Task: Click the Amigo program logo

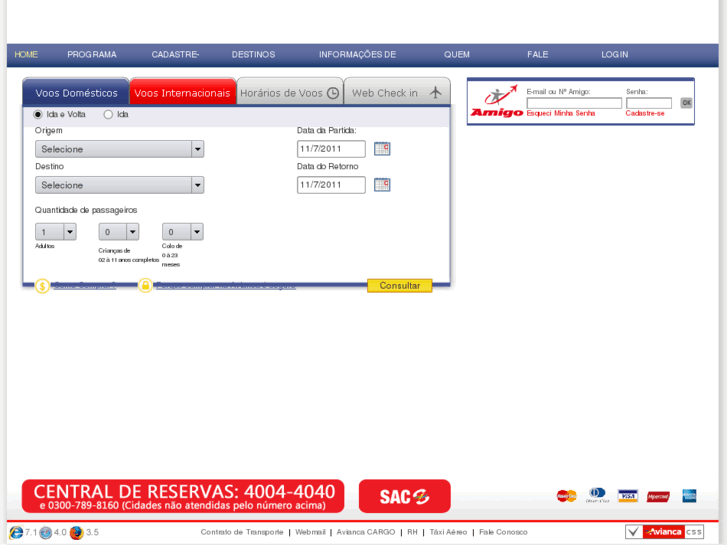Action: (497, 101)
